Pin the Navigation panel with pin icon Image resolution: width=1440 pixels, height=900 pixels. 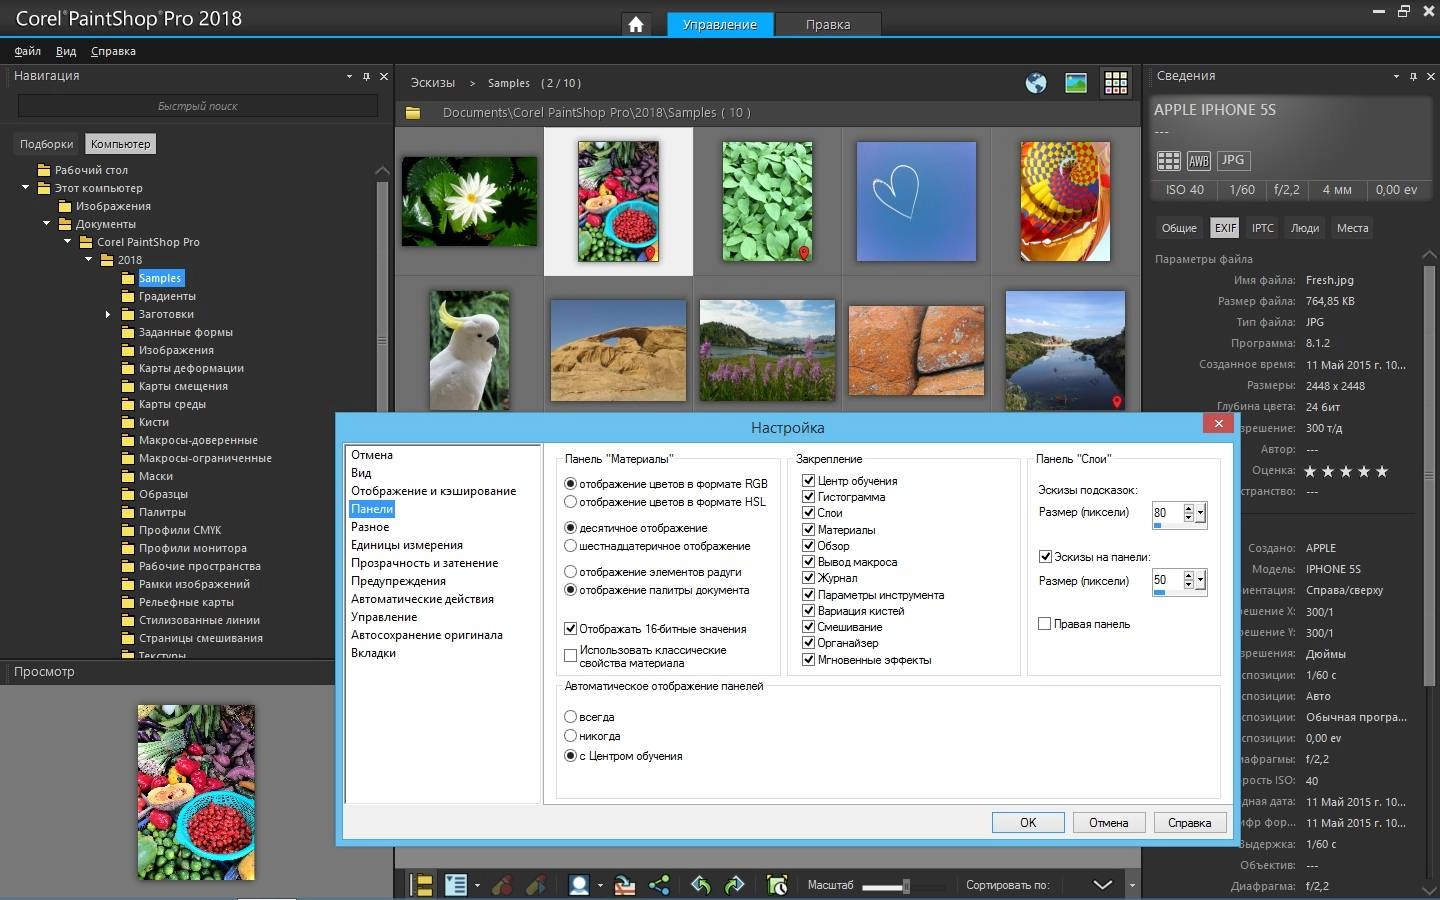(367, 76)
